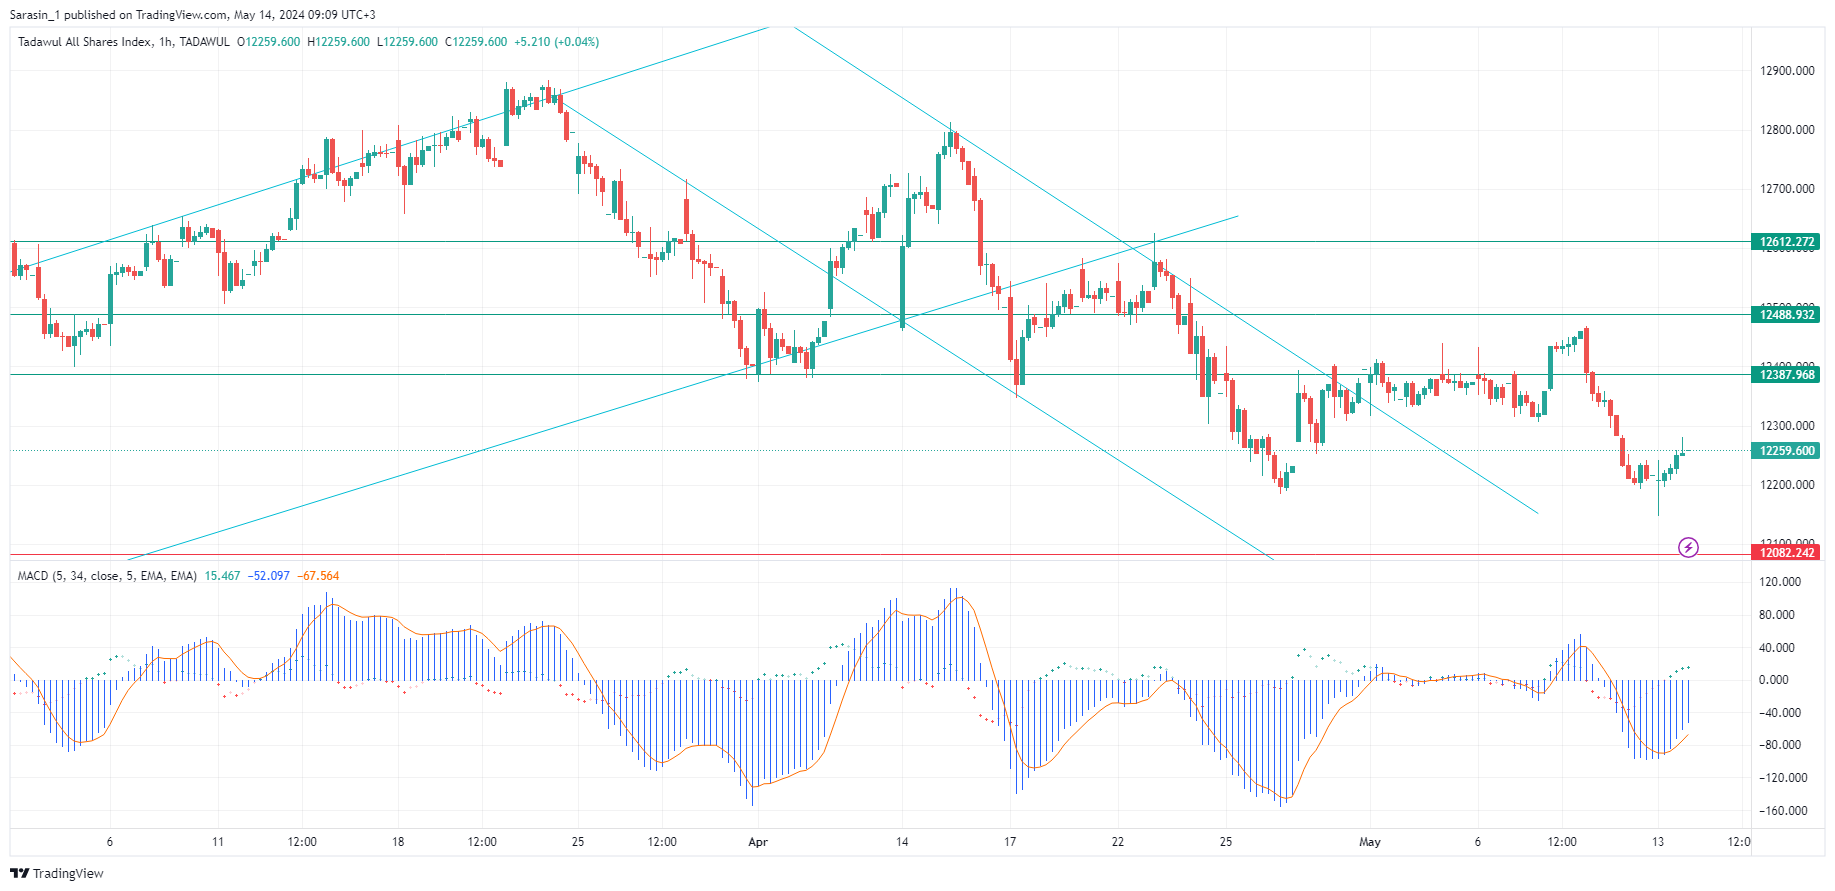Click the 11 date on time axis
The width and height of the screenshot is (1835, 891).
pyautogui.click(x=218, y=842)
